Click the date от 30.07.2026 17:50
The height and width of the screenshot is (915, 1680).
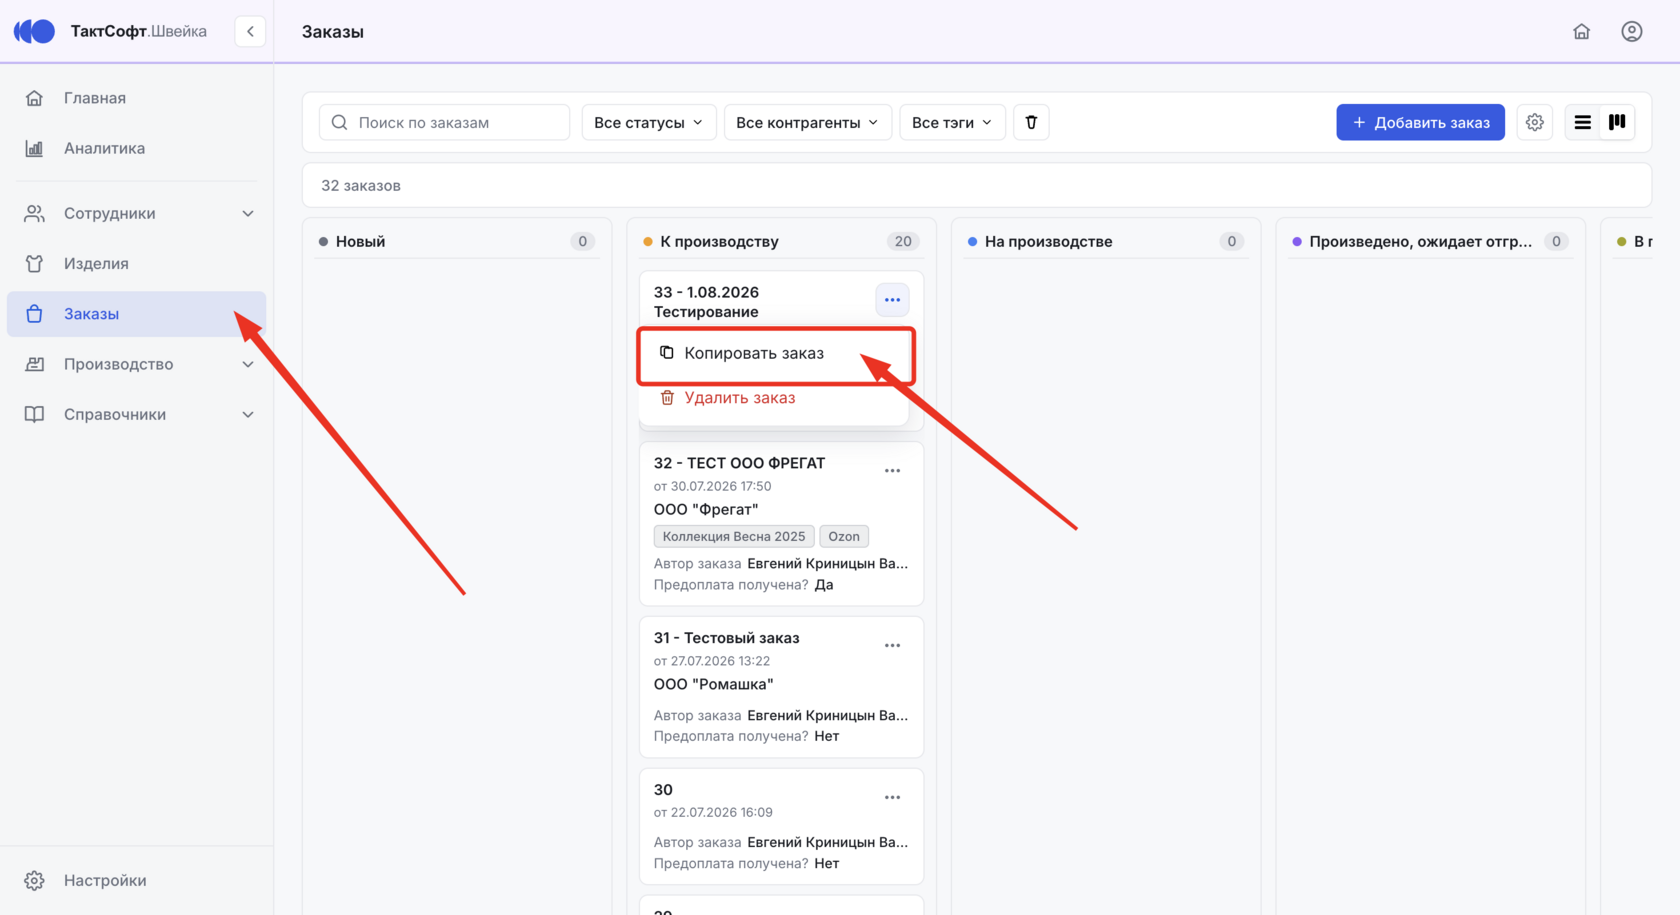click(713, 486)
